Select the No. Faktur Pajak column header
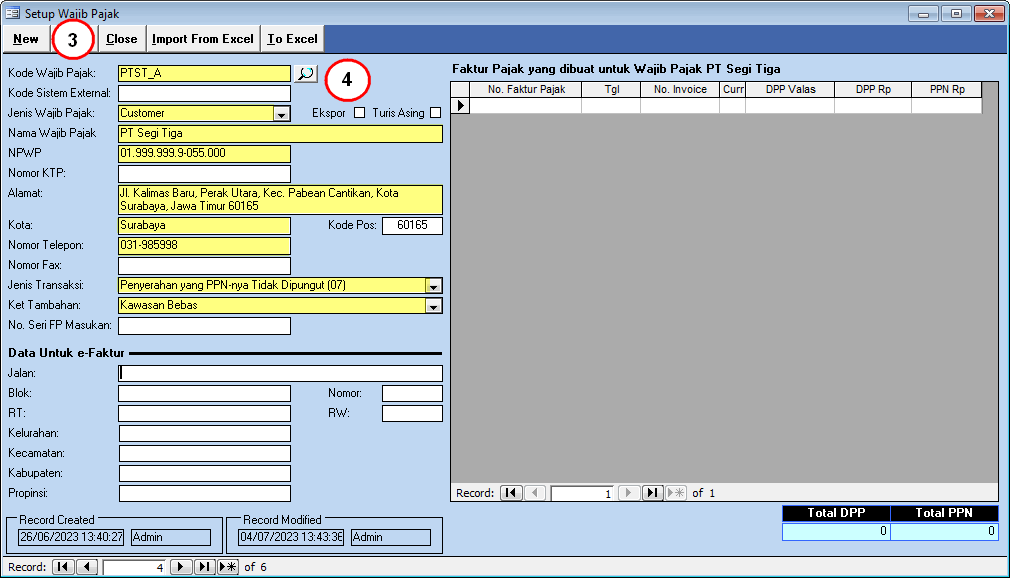1010x578 pixels. tap(526, 90)
